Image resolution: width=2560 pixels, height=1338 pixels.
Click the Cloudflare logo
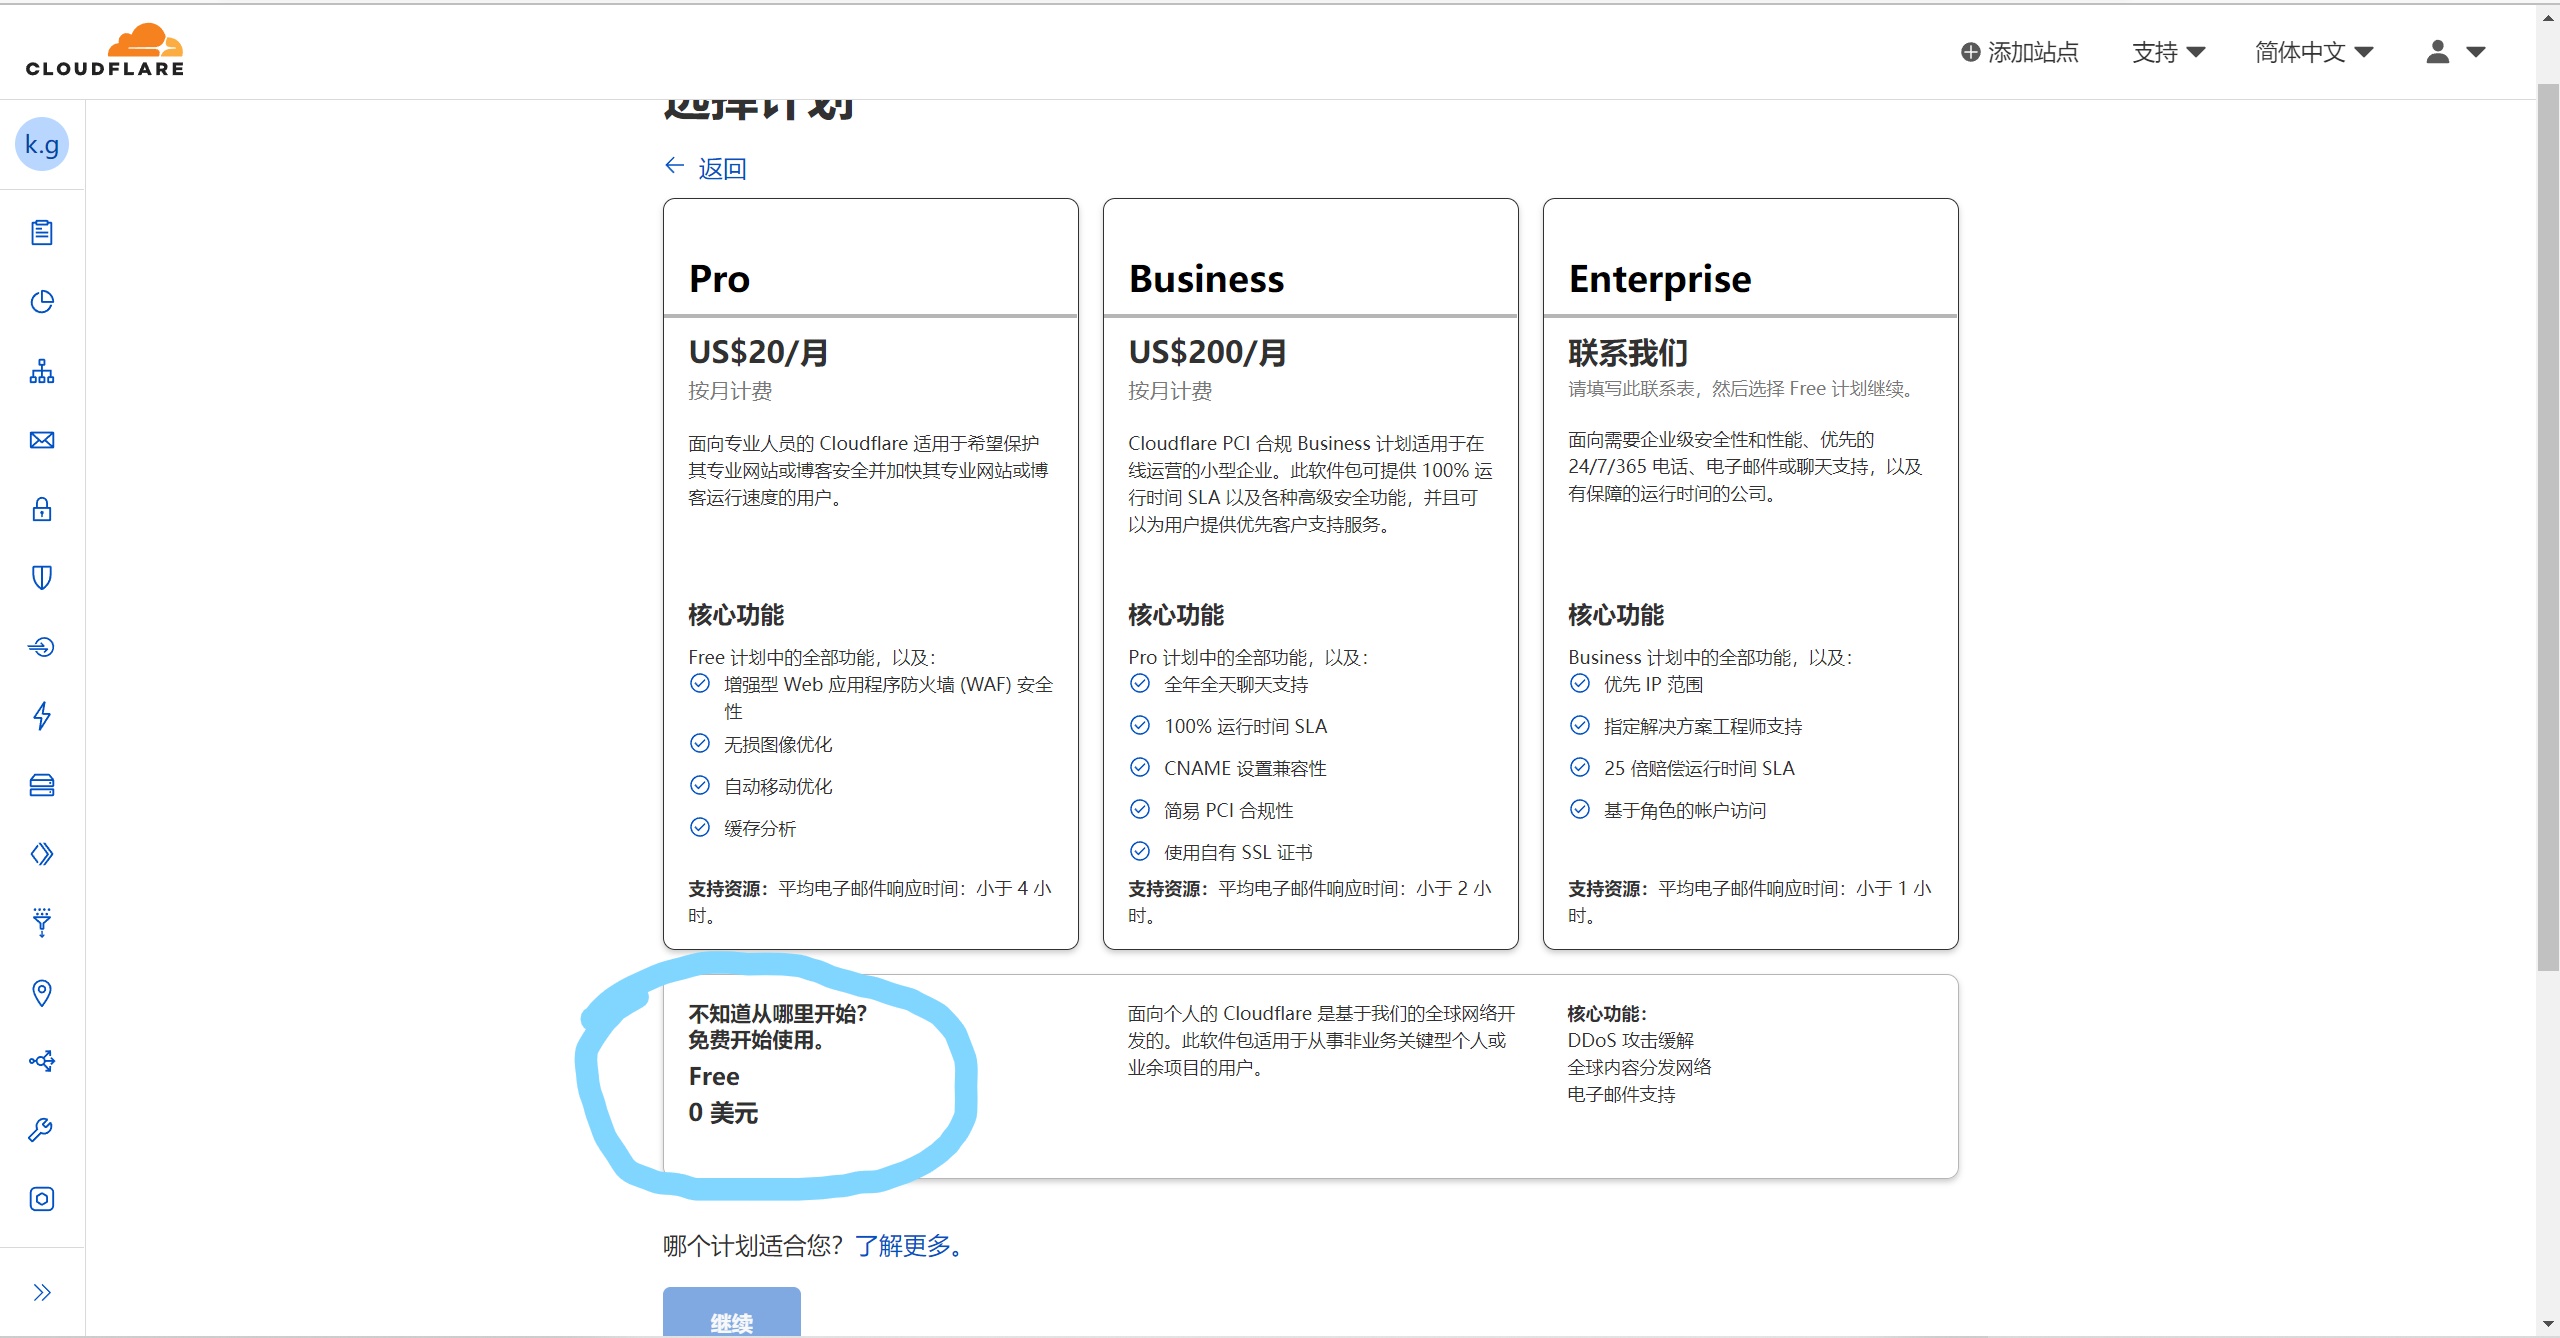(x=104, y=47)
